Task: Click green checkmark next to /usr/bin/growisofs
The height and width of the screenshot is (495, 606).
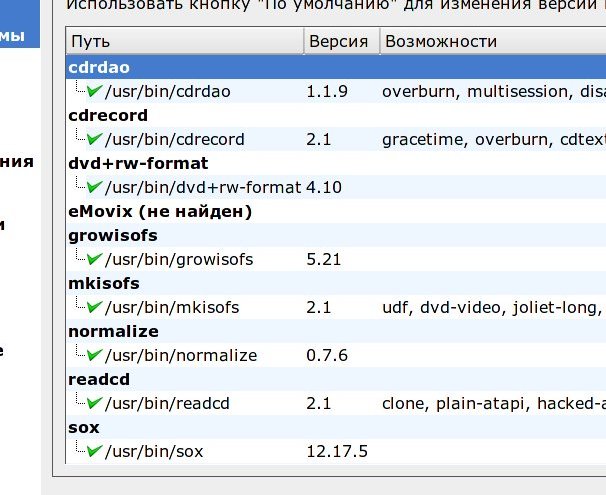Action: coord(95,259)
